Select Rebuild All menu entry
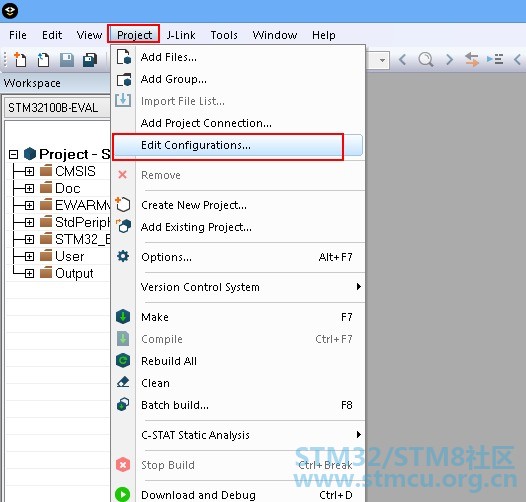 pos(238,361)
